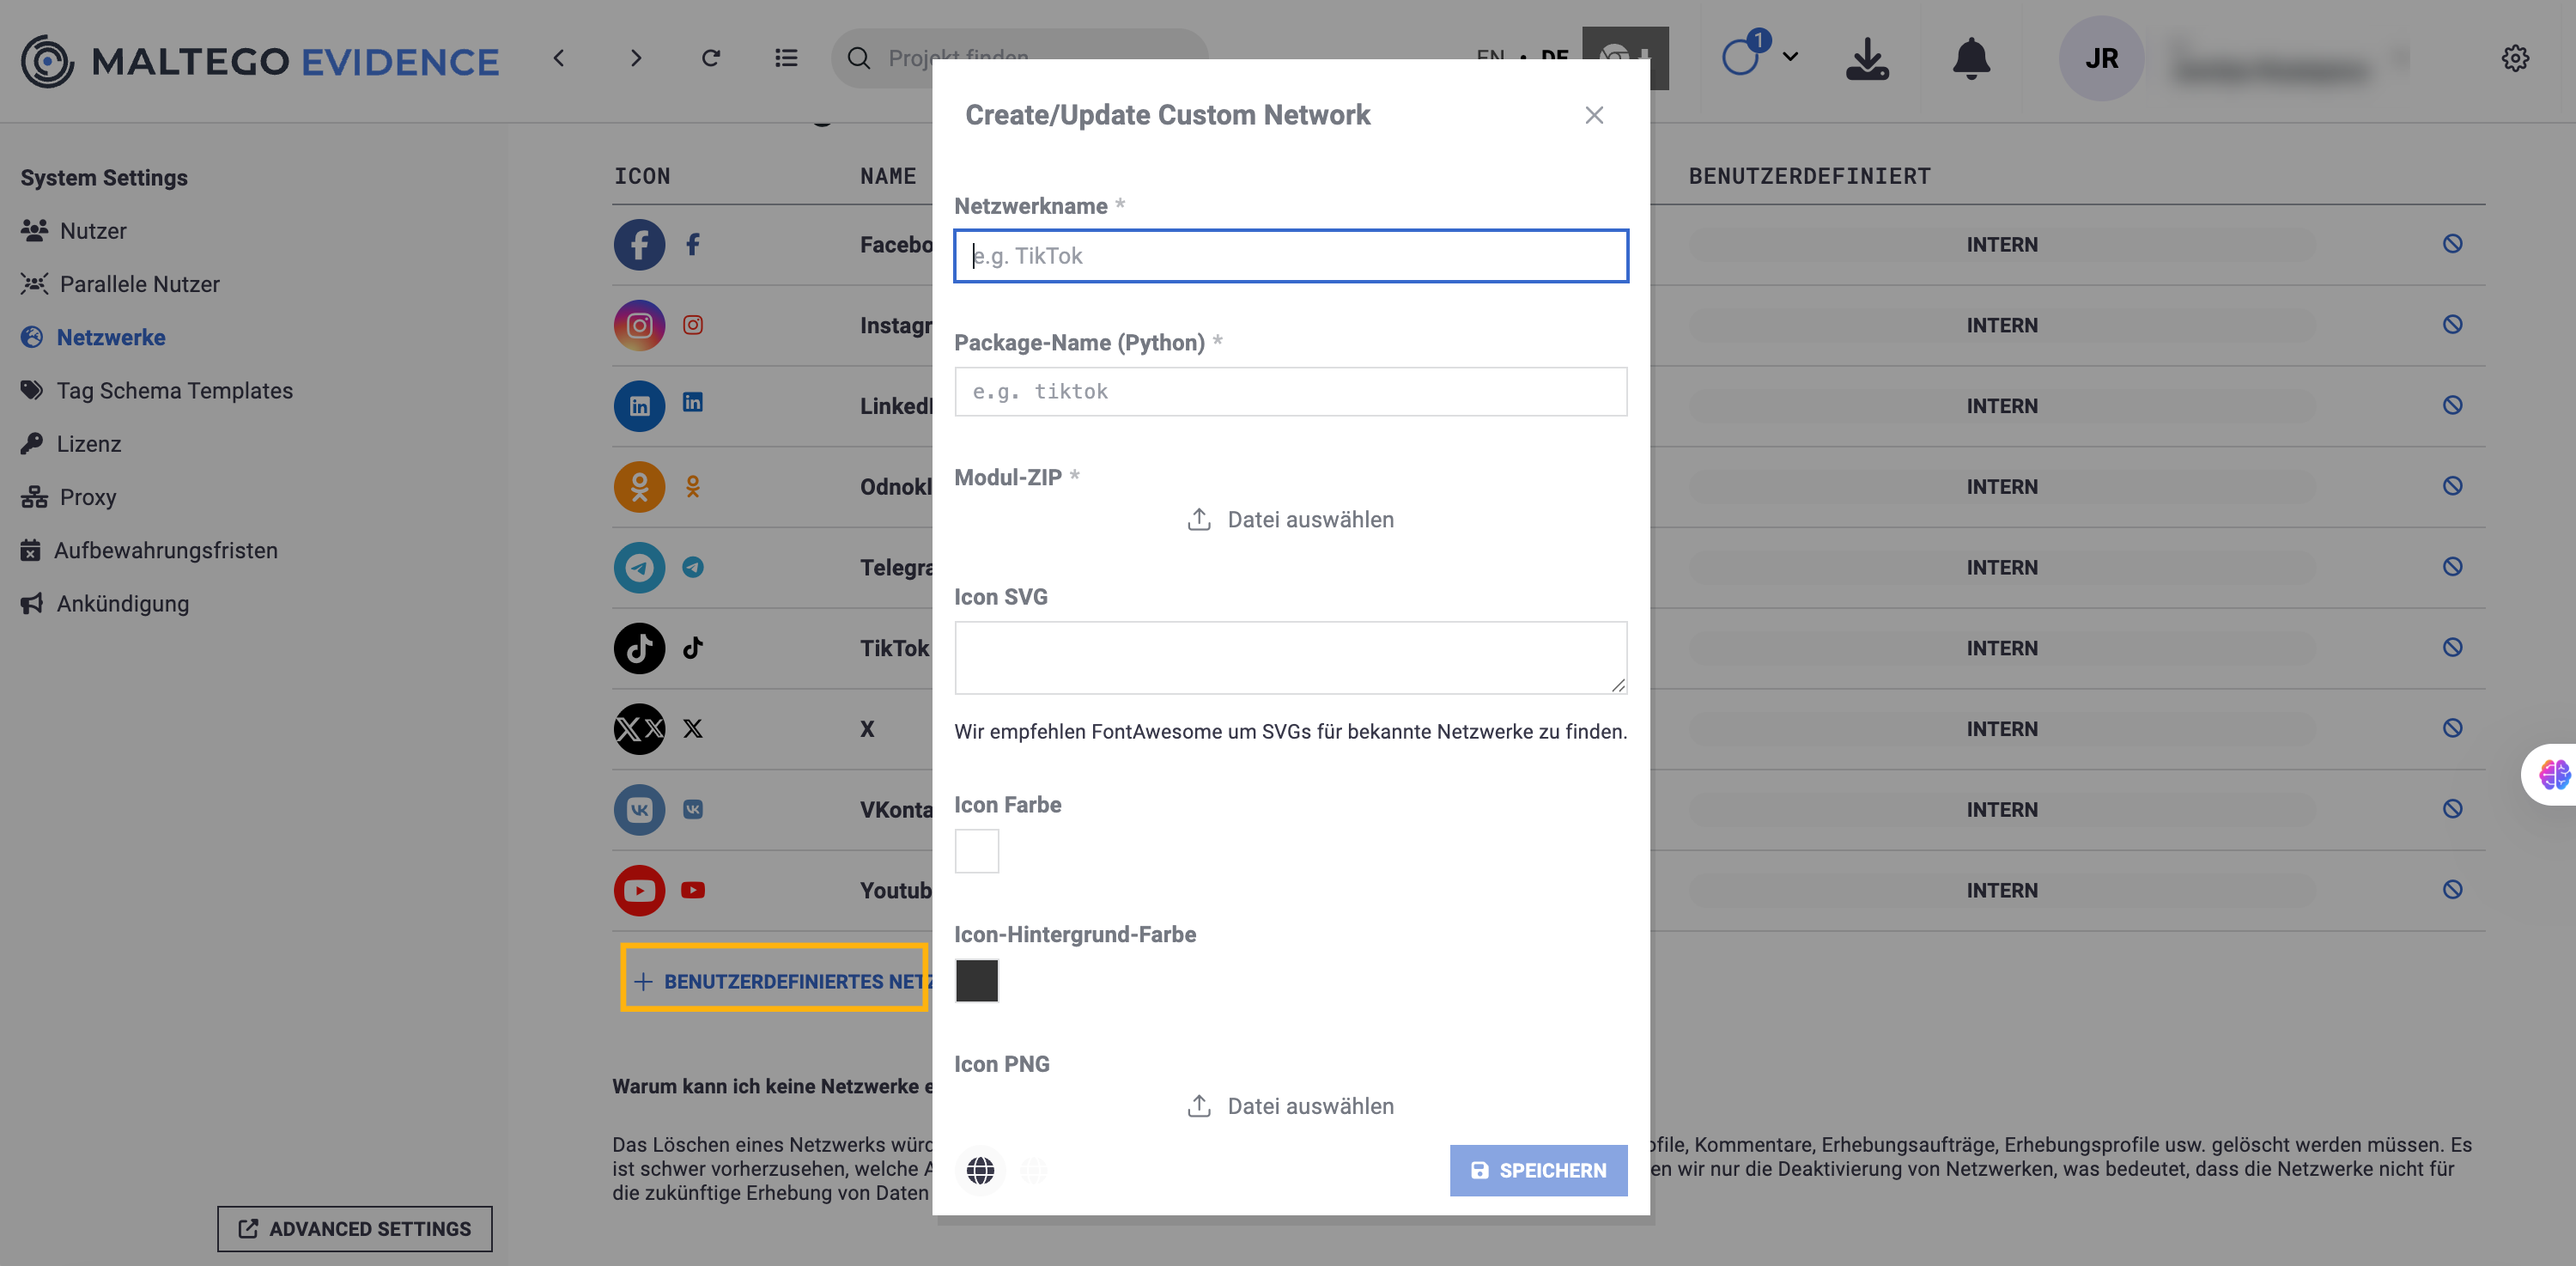Click the browser reload icon
The width and height of the screenshot is (2576, 1266).
[x=711, y=59]
